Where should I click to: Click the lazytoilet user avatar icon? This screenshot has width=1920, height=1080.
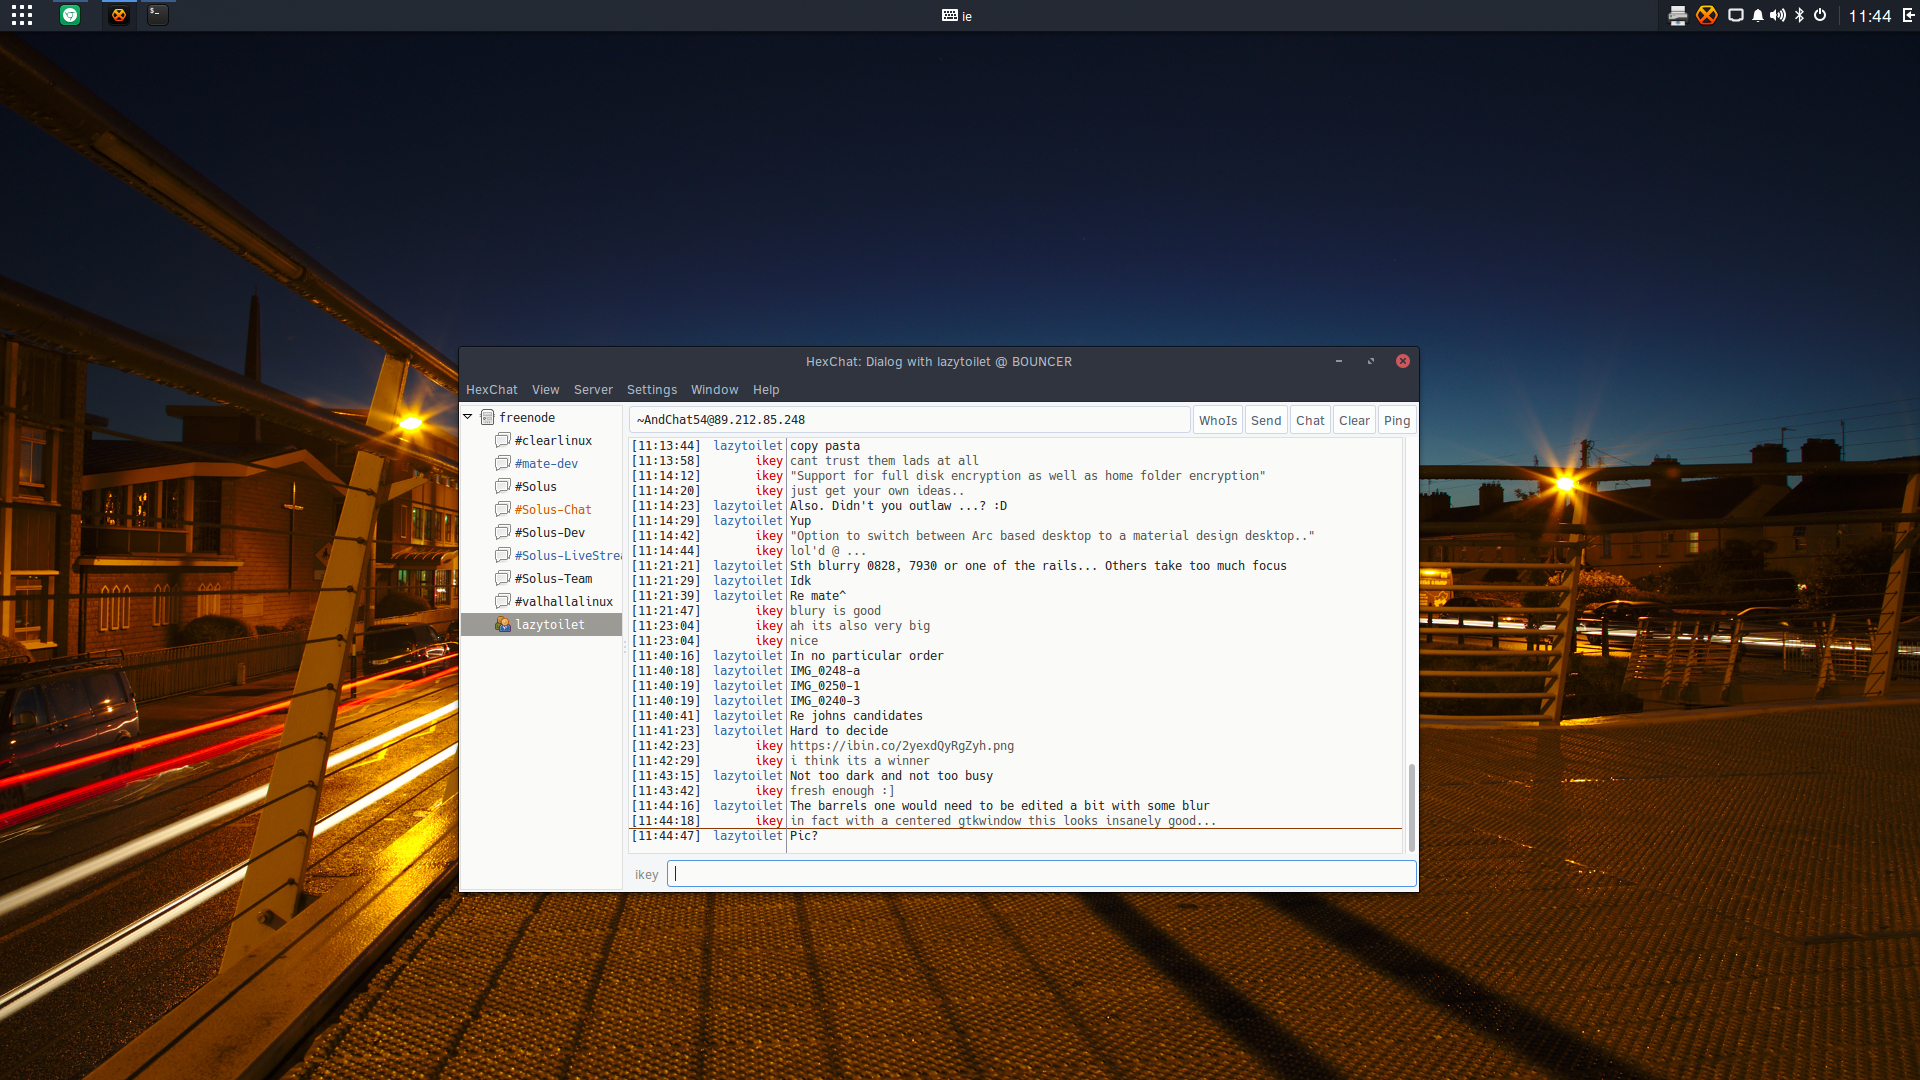click(x=503, y=624)
